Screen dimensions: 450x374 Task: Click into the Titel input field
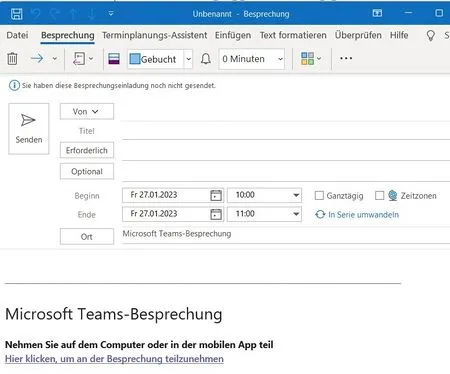[286, 131]
